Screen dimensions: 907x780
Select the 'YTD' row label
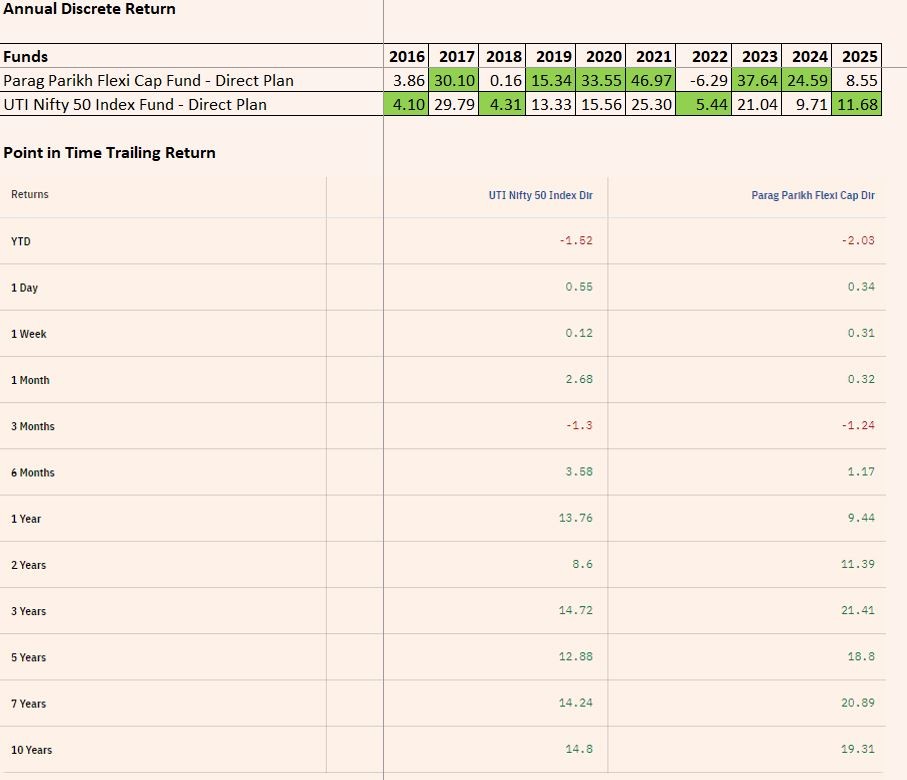(21, 241)
